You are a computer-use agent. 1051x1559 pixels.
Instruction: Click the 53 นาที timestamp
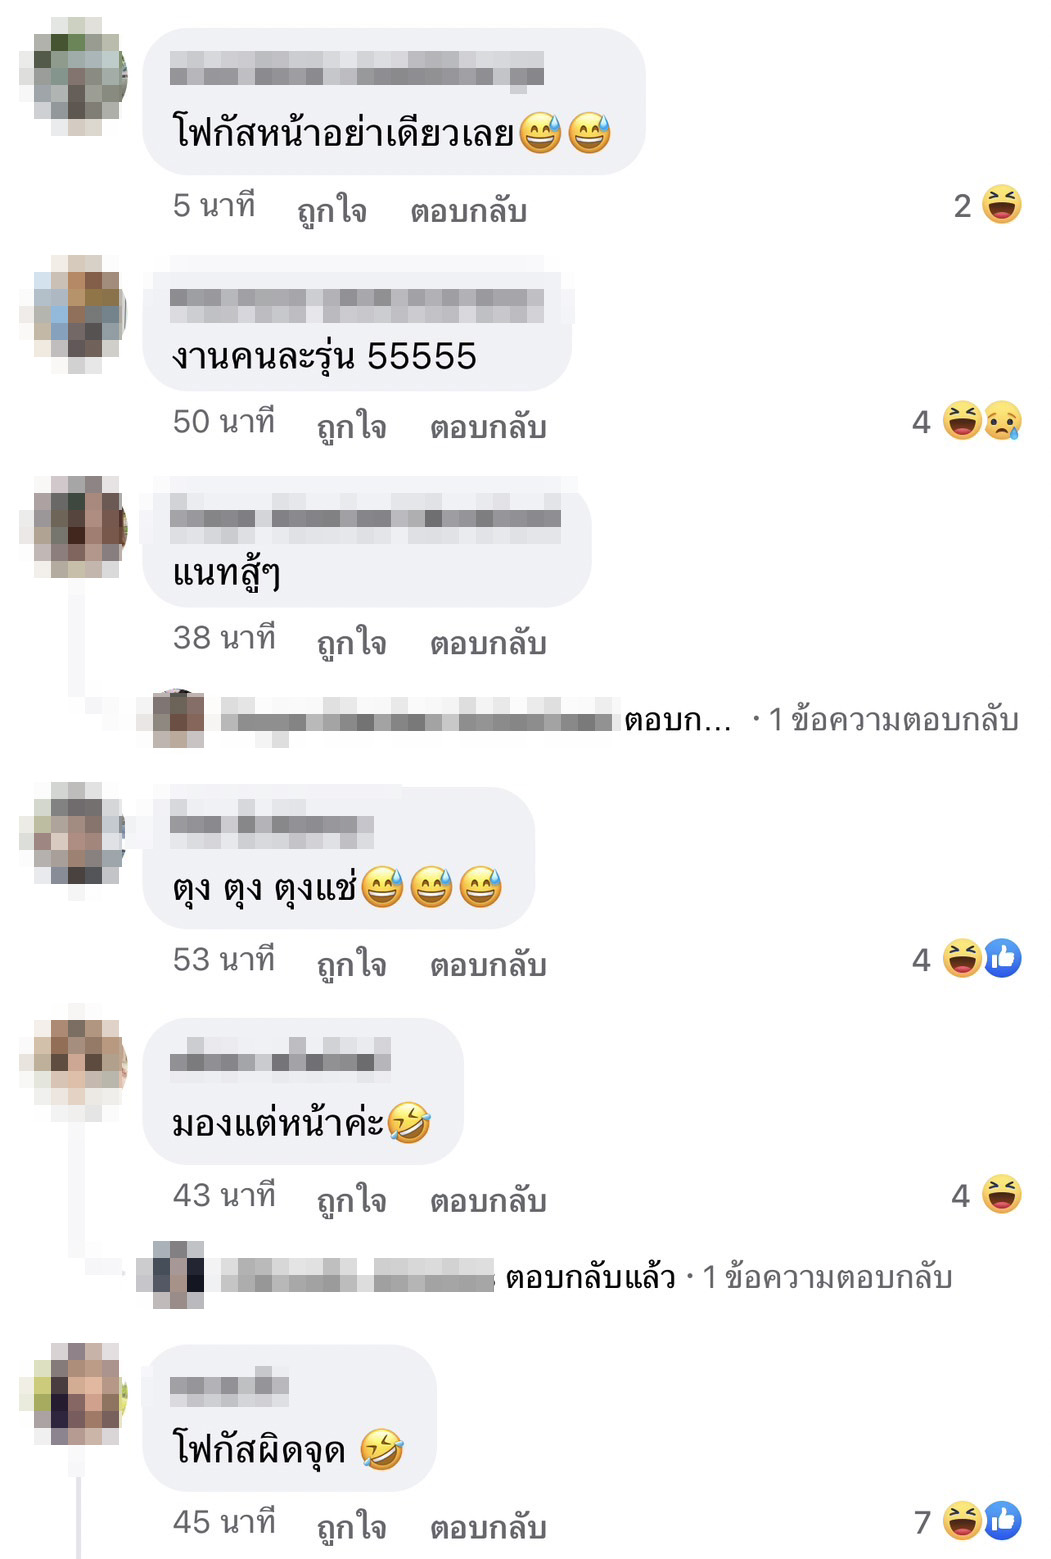(224, 960)
